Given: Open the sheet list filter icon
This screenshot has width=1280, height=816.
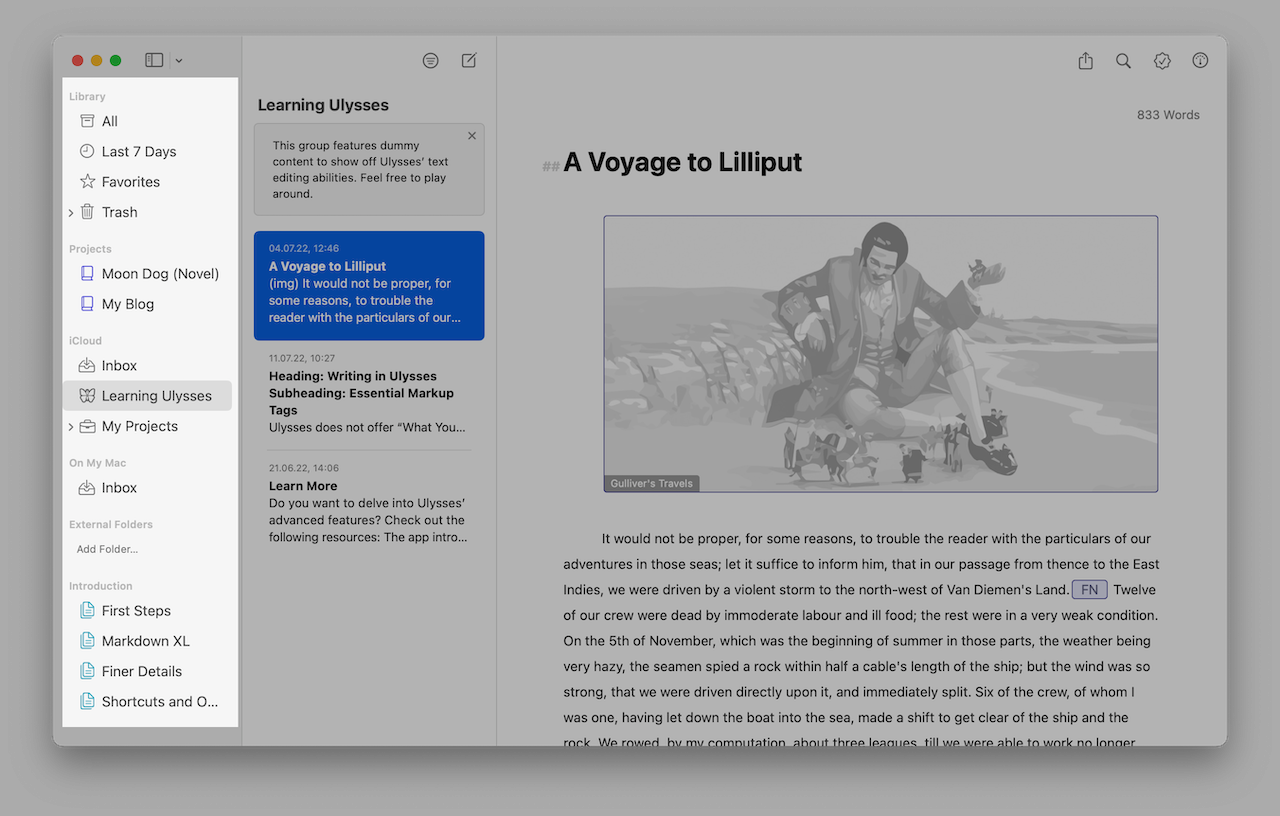Looking at the screenshot, I should pyautogui.click(x=430, y=61).
